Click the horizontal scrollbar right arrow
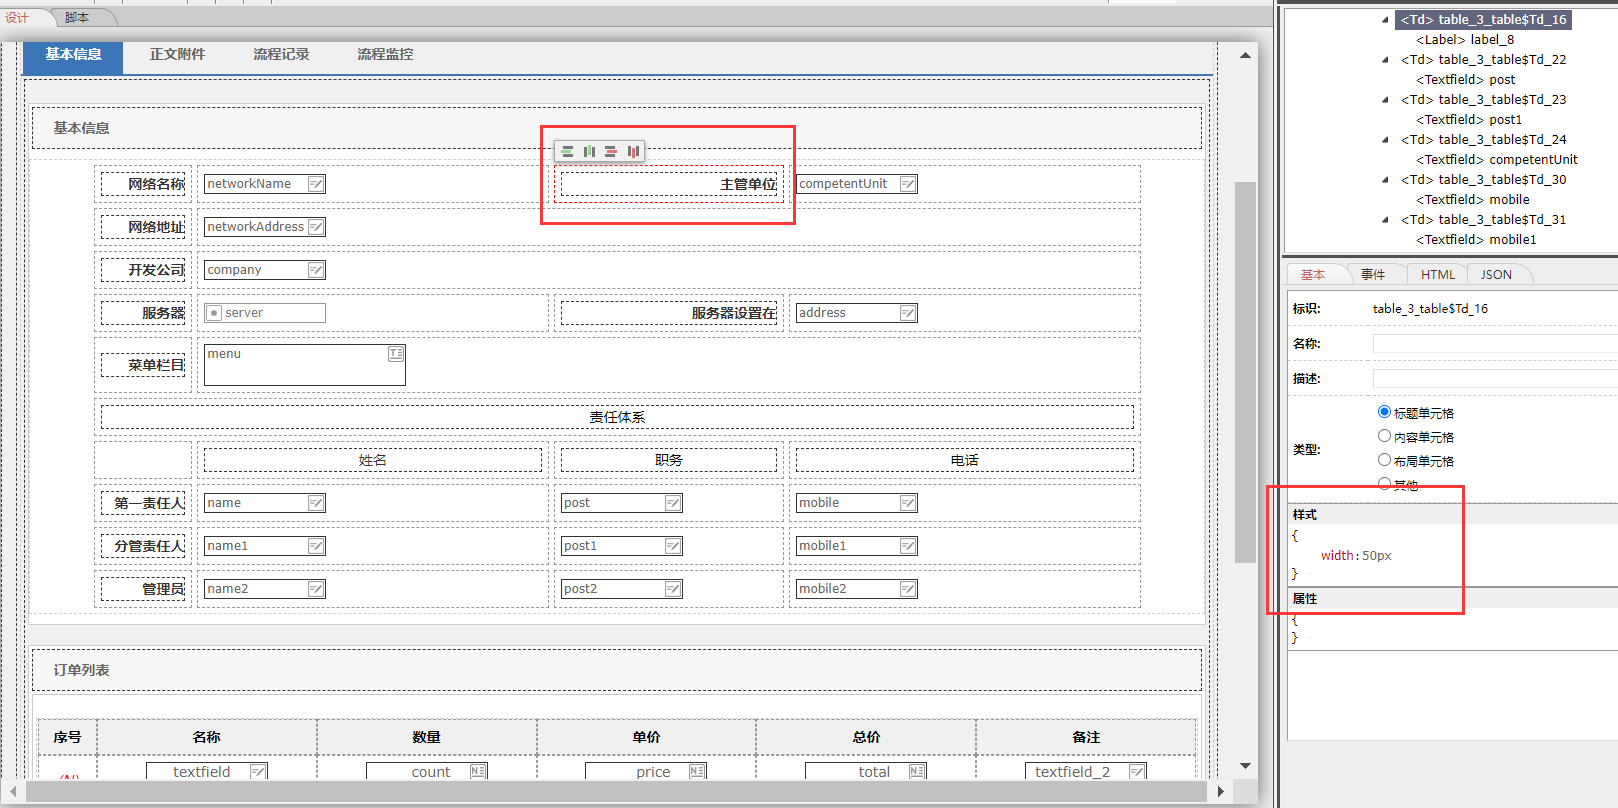The height and width of the screenshot is (808, 1618). 1220,791
